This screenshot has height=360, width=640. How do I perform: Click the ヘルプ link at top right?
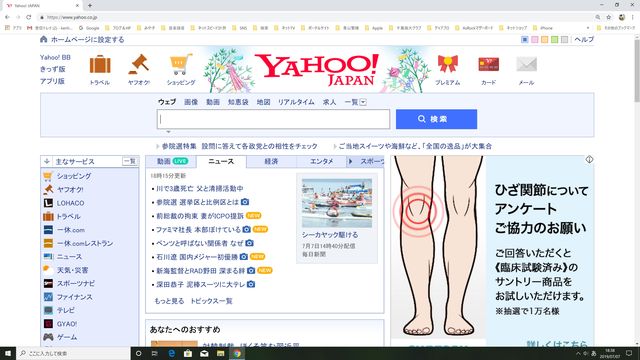tap(584, 40)
